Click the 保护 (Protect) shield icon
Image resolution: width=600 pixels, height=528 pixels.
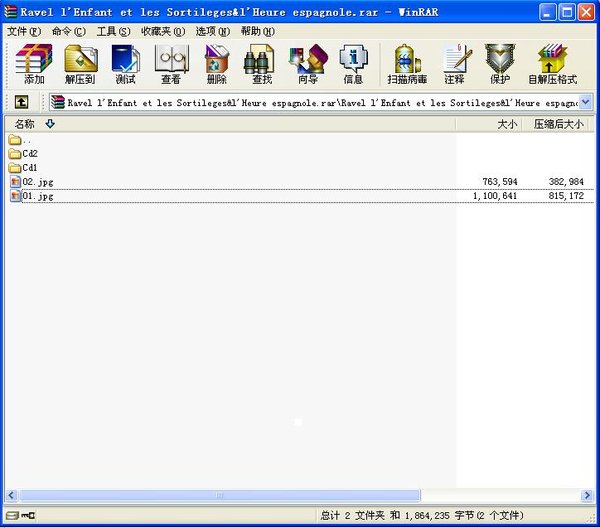point(500,64)
